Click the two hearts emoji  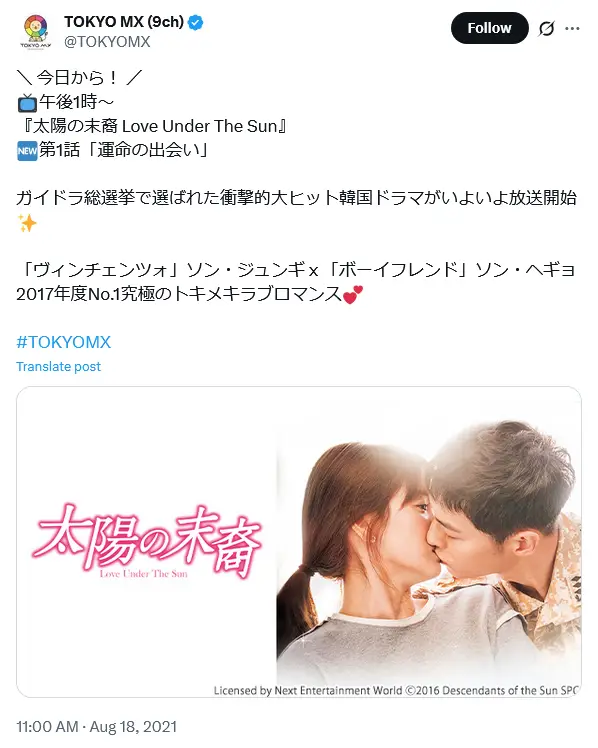click(x=353, y=294)
